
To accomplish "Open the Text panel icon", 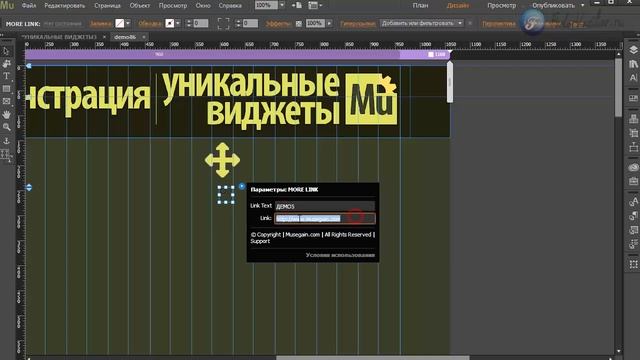I will [633, 78].
